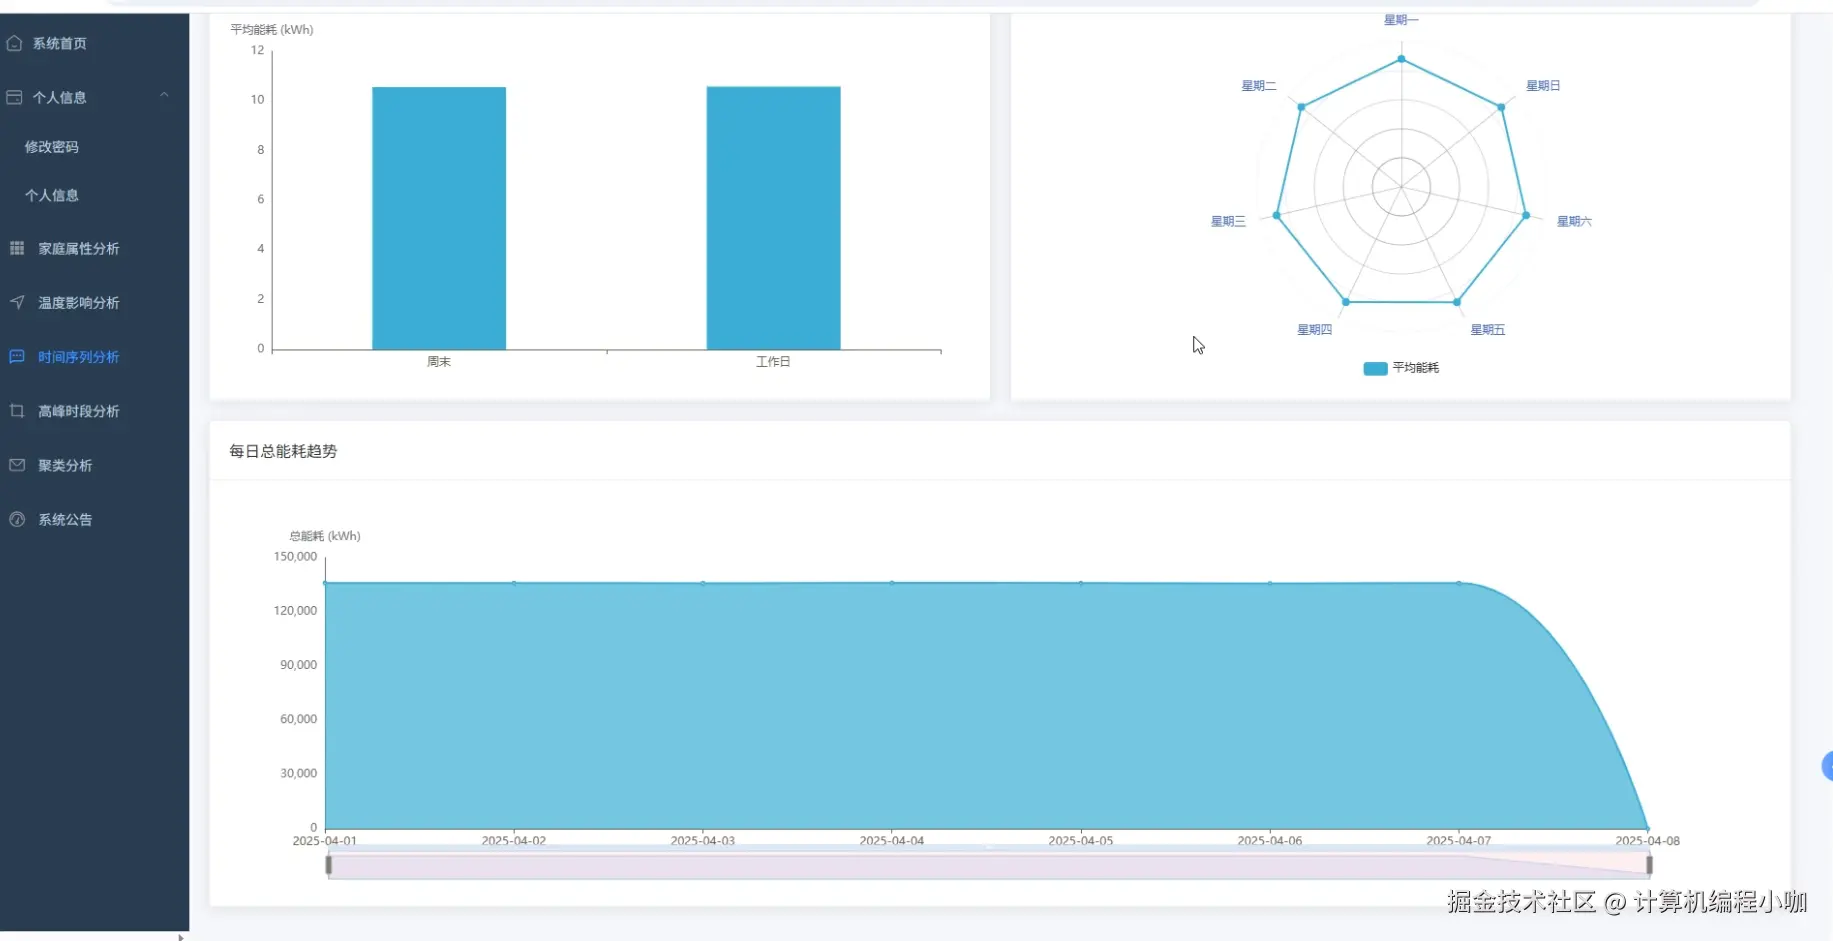The image size is (1833, 941).
Task: Click the 工作日 bar in the bar chart
Action: [773, 218]
